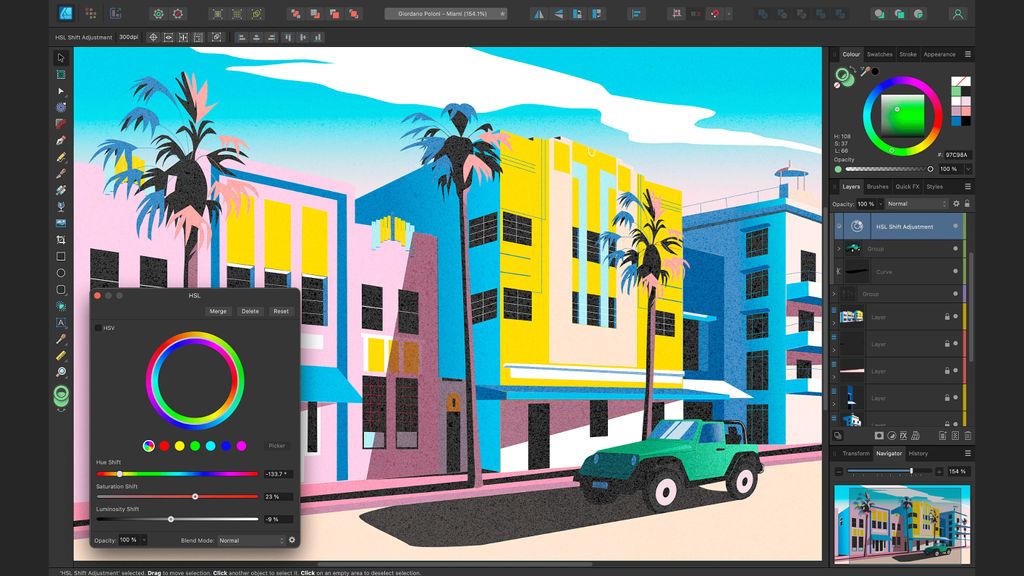Select the Move tool in the left toolbar
The height and width of the screenshot is (576, 1024).
point(60,58)
